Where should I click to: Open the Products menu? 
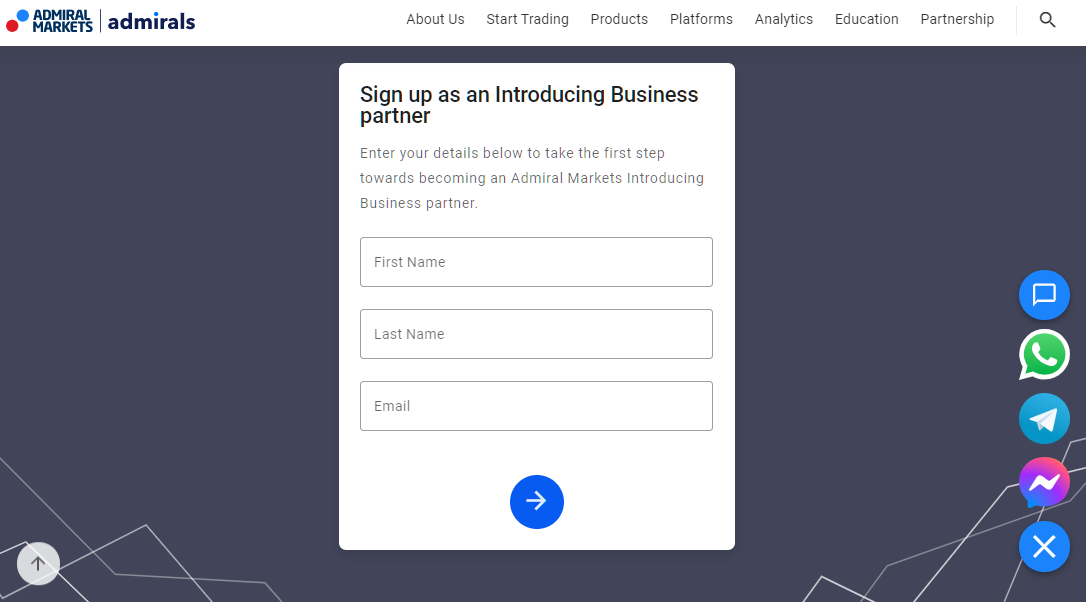click(x=619, y=19)
